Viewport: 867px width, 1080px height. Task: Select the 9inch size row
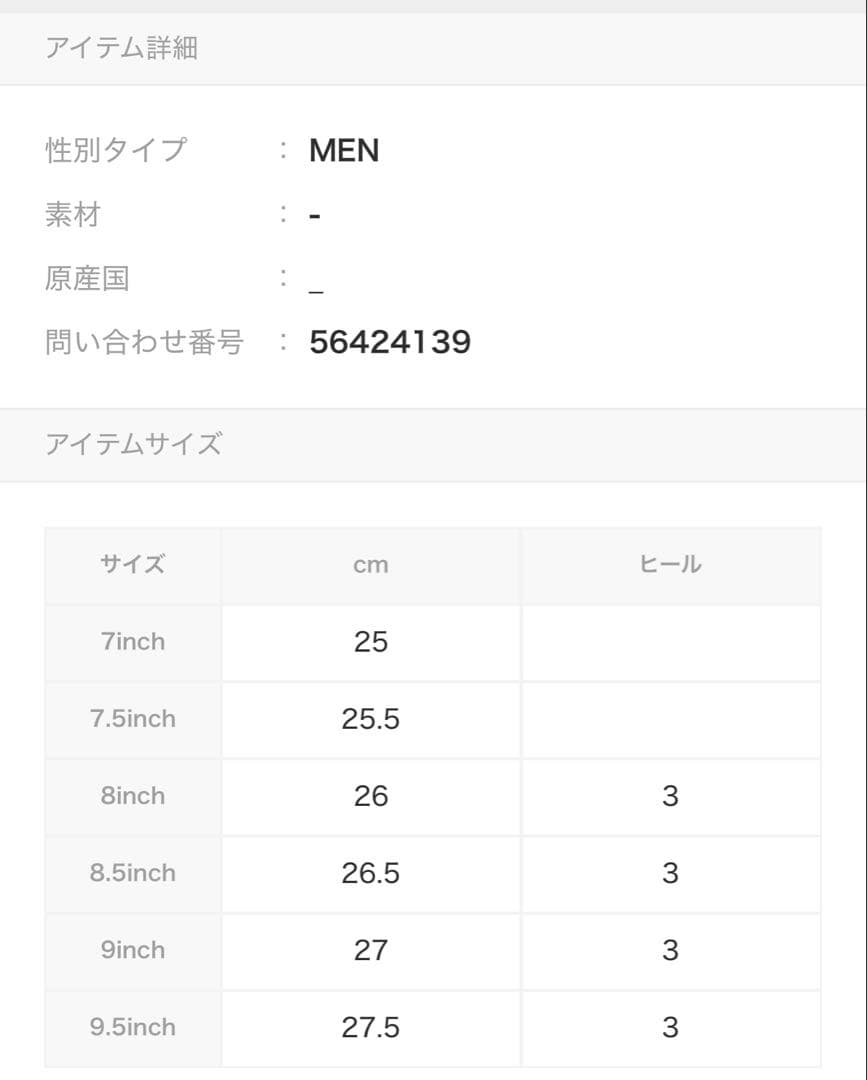[133, 950]
